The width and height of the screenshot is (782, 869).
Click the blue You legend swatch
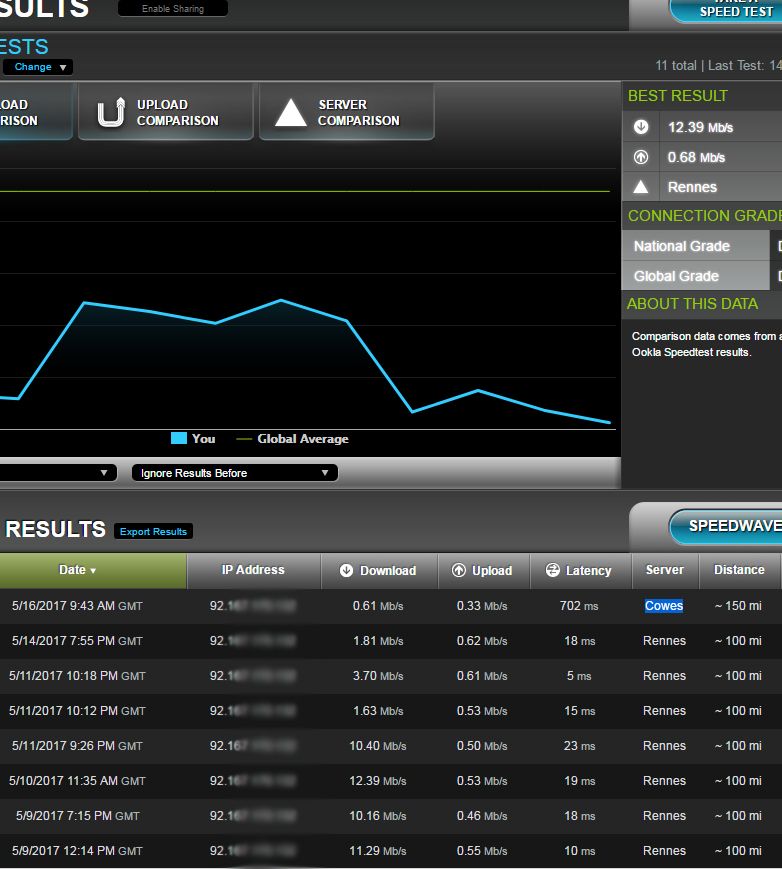pos(179,438)
